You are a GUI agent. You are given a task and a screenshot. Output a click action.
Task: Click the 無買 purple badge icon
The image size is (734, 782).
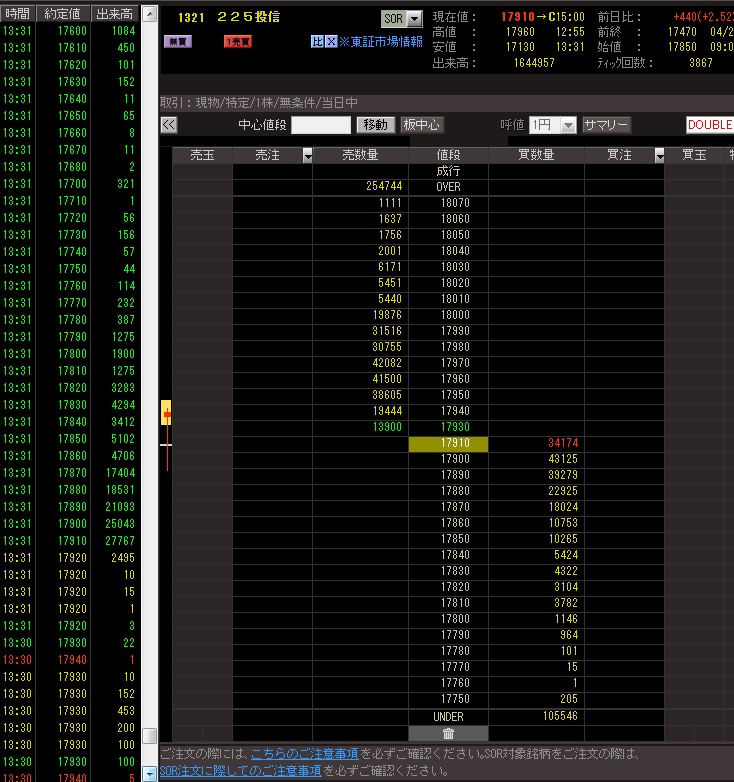[178, 41]
